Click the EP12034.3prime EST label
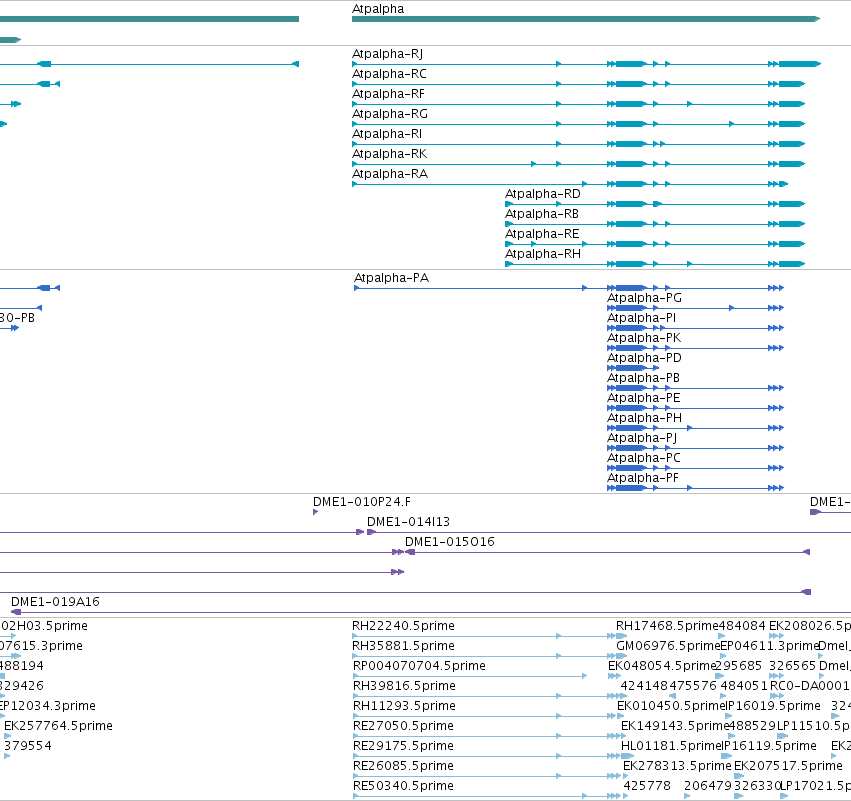The image size is (851, 801). tap(48, 706)
